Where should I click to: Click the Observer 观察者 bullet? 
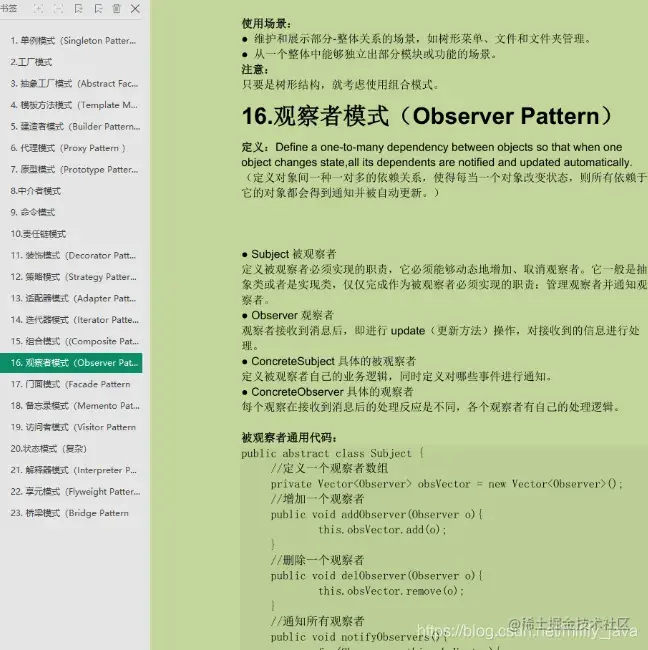pos(288,315)
